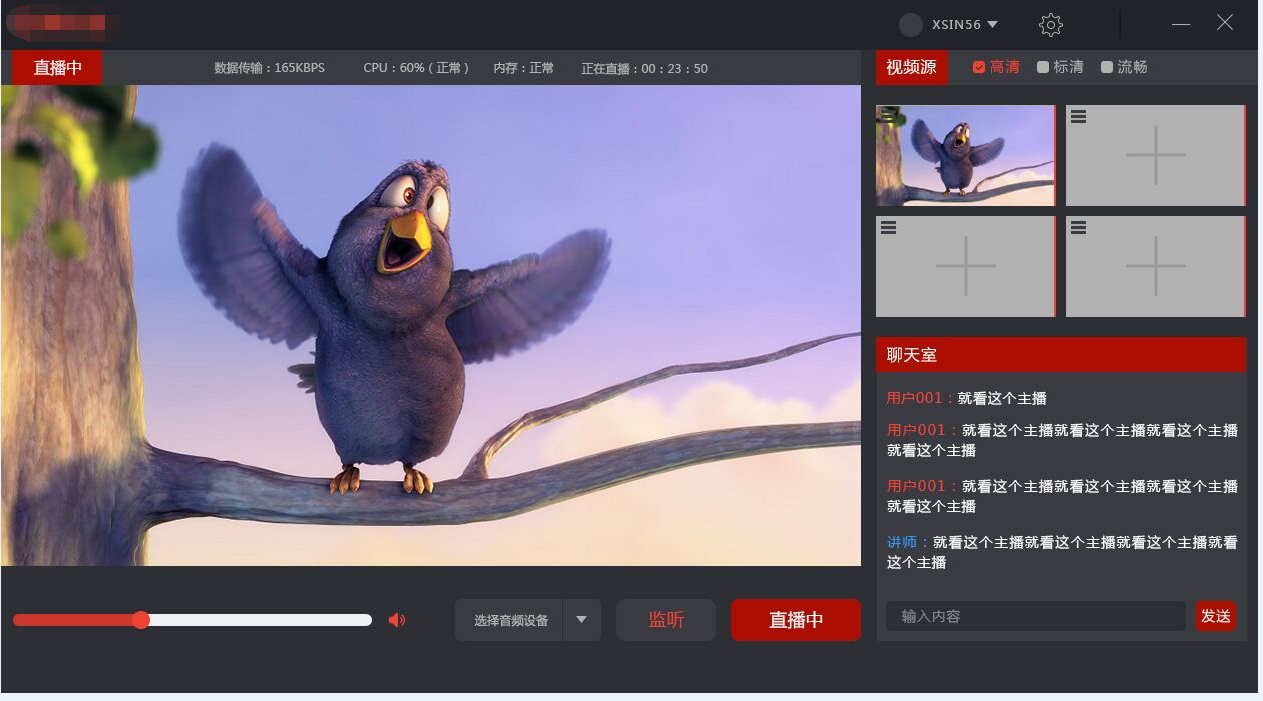The height and width of the screenshot is (701, 1263).
Task: Click the volume slider handle
Action: [141, 620]
